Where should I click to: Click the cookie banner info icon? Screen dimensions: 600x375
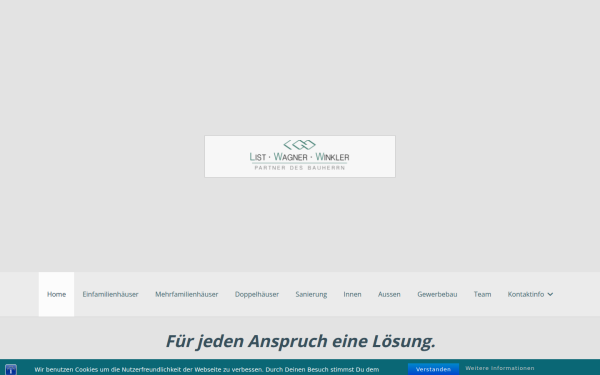click(x=11, y=370)
